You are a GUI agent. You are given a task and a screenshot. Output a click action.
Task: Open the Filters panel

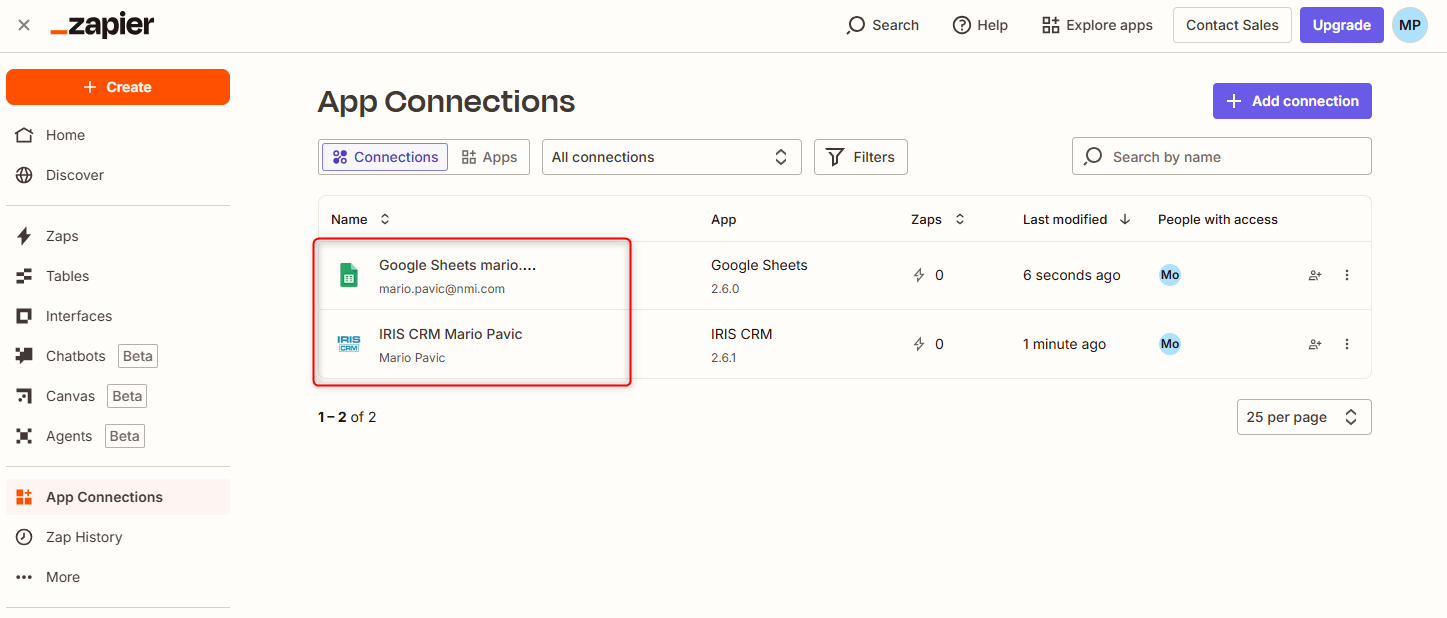(861, 157)
